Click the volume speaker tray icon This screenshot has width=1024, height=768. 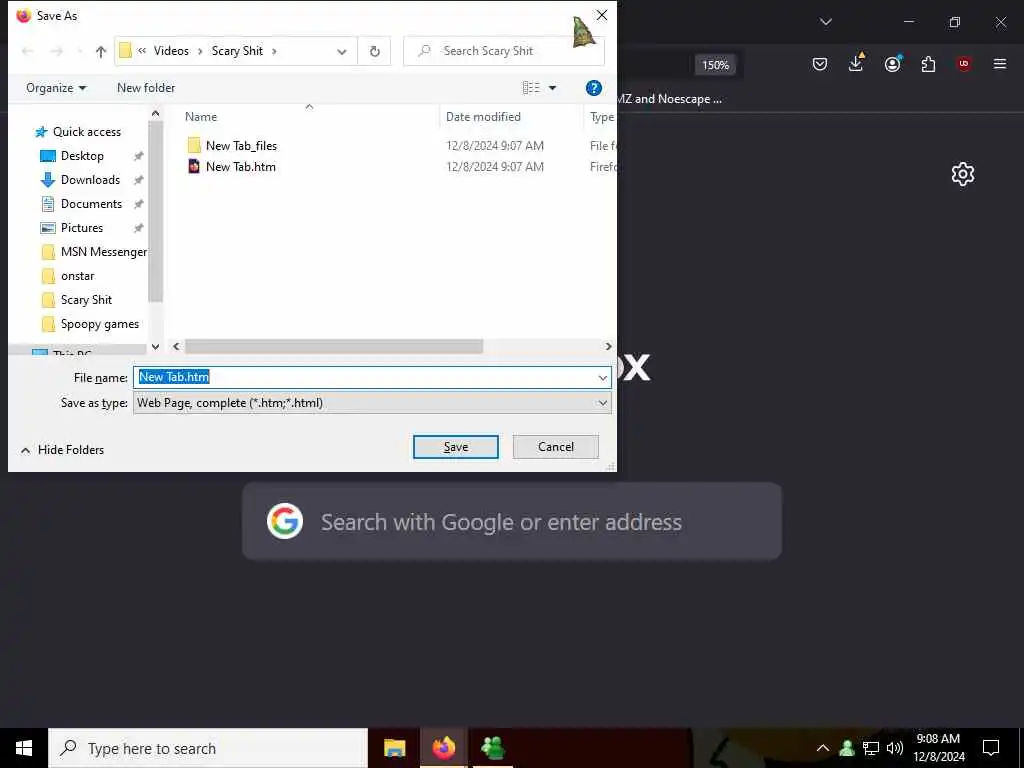(x=894, y=748)
